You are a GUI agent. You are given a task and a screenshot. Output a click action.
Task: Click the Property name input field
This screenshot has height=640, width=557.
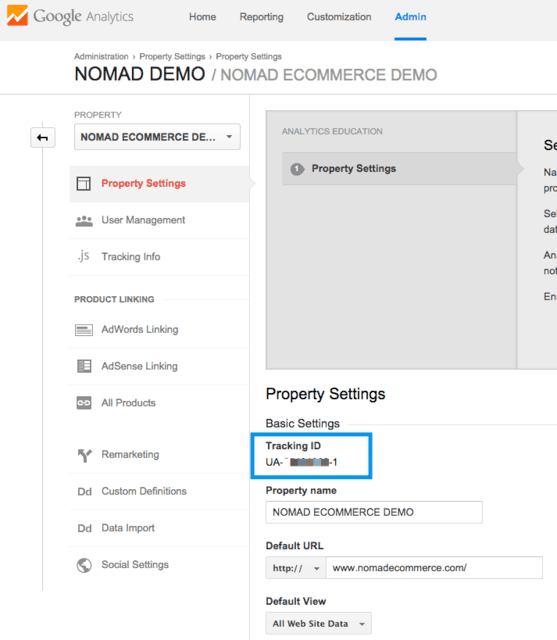click(374, 512)
